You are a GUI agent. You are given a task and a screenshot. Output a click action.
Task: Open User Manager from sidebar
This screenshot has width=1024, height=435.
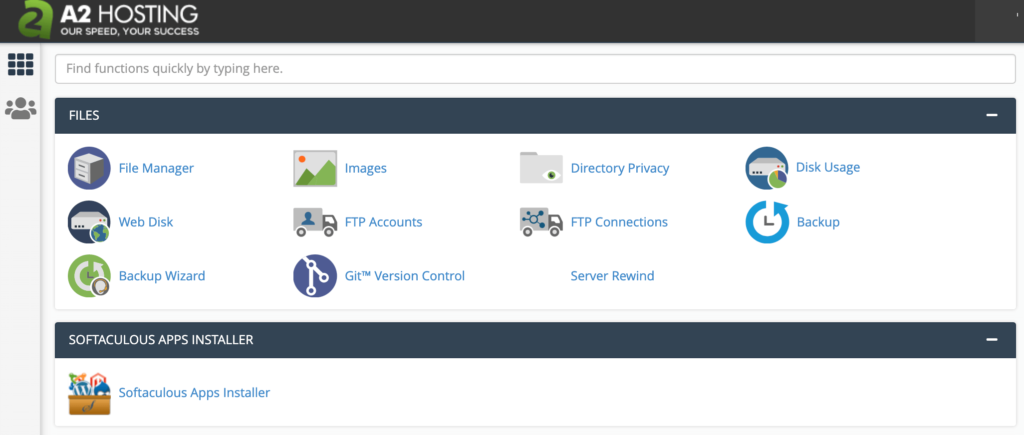click(20, 108)
